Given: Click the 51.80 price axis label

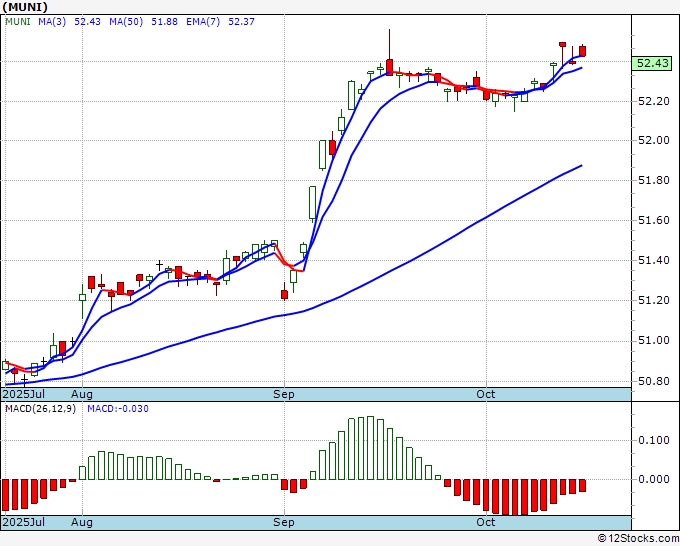Looking at the screenshot, I should pyautogui.click(x=654, y=180).
